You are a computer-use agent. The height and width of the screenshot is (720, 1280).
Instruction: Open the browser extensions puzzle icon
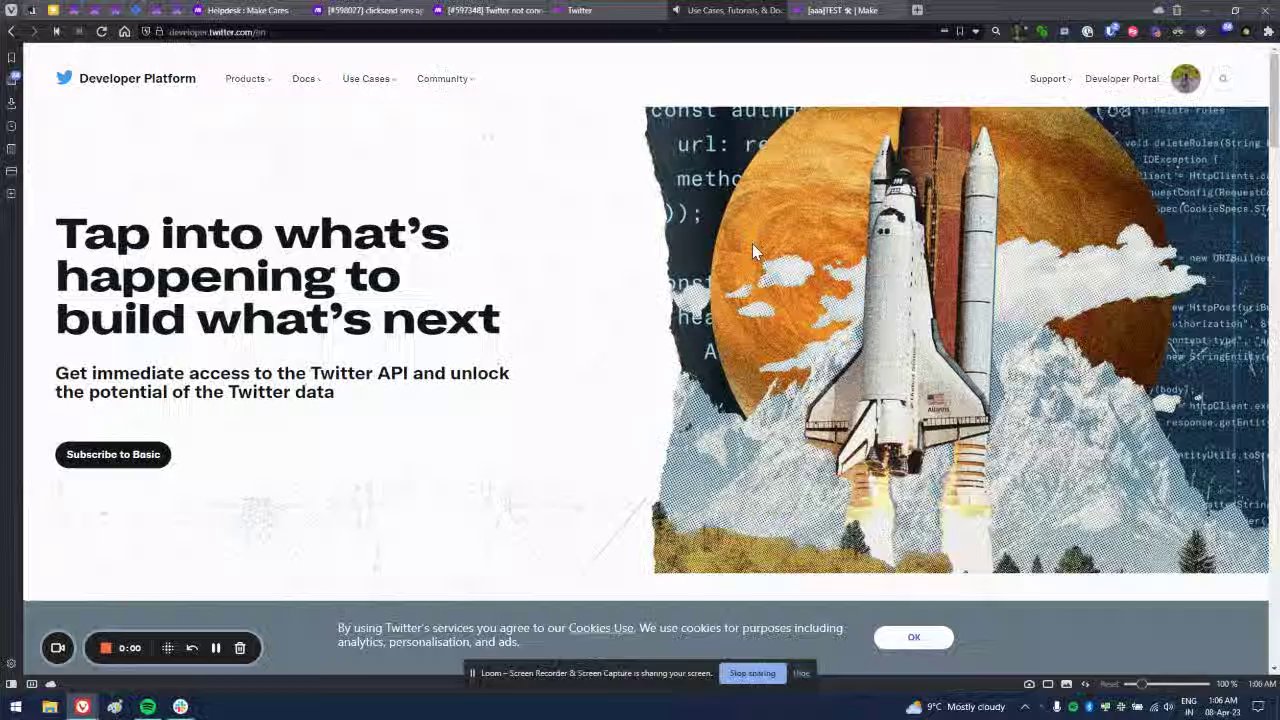(x=1268, y=32)
